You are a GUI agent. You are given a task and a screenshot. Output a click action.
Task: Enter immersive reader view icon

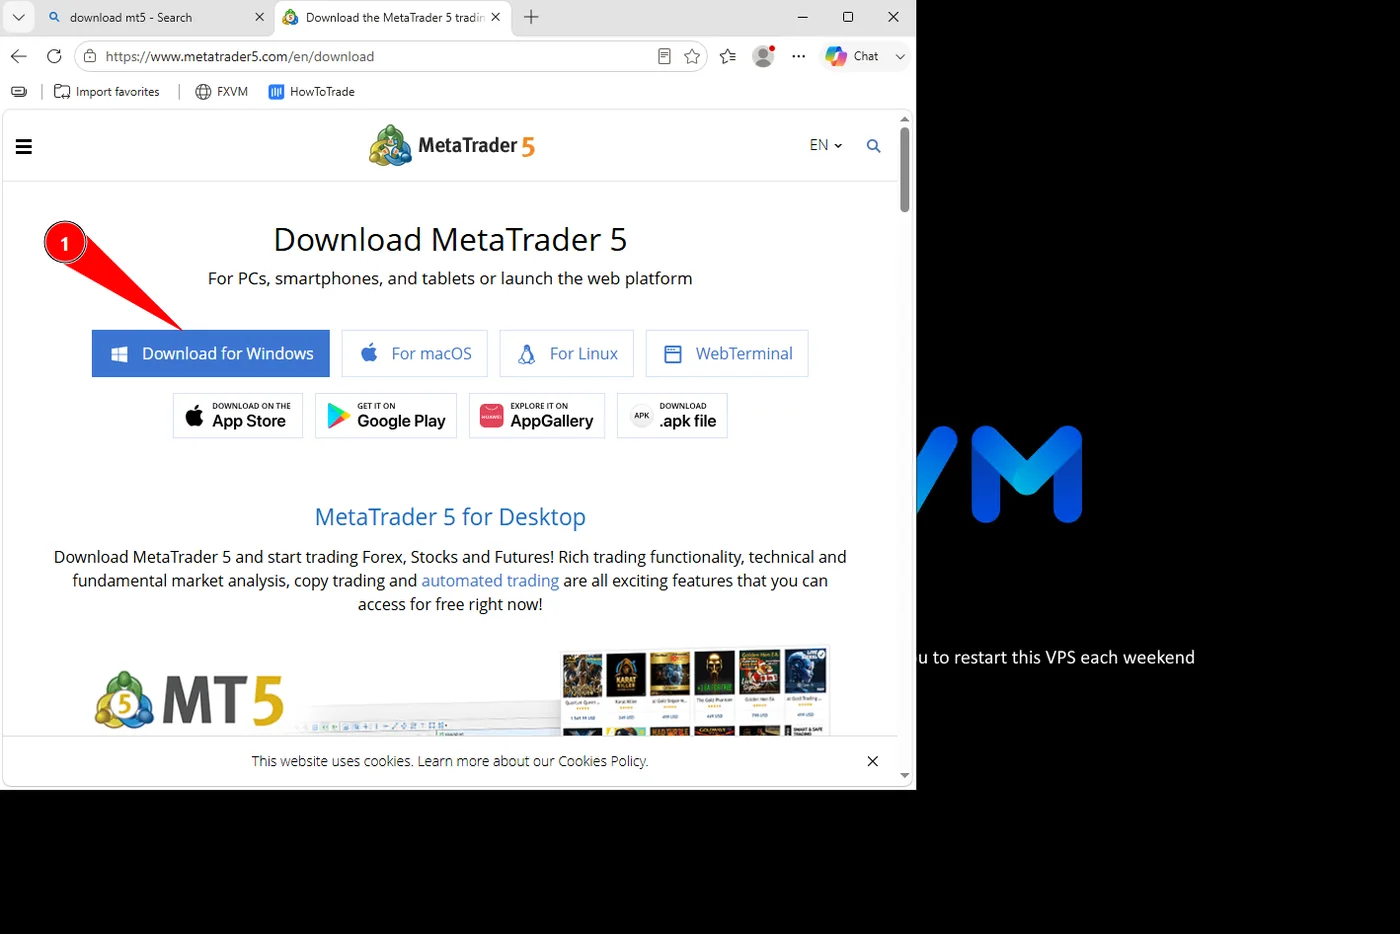pyautogui.click(x=664, y=57)
